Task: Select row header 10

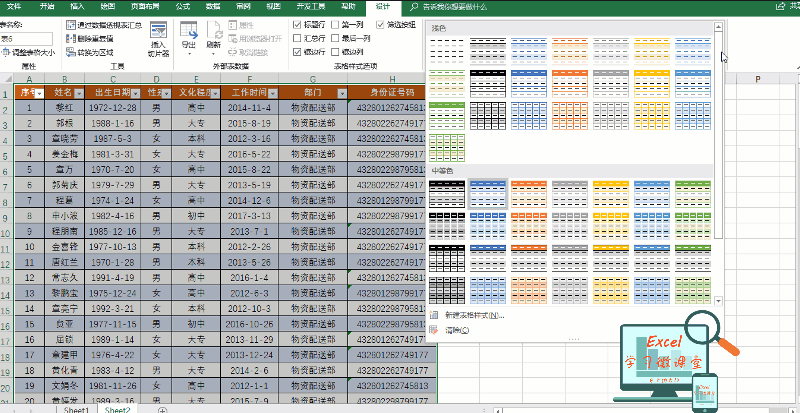Action: click(7, 234)
